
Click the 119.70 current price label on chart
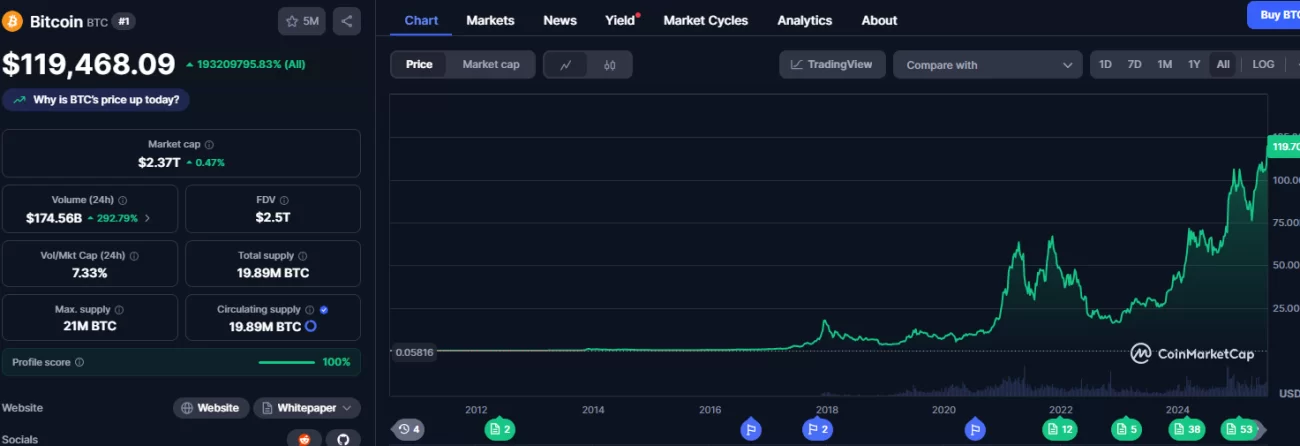click(x=1283, y=147)
